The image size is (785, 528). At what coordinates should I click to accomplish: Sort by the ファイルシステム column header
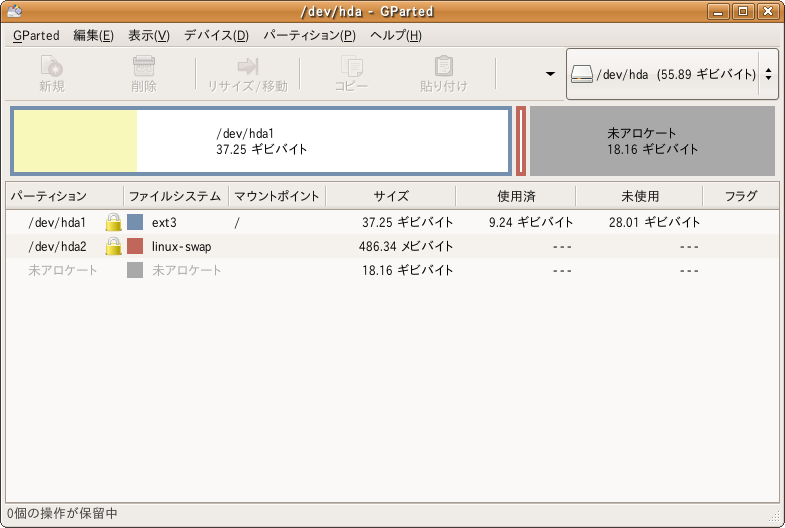point(175,196)
